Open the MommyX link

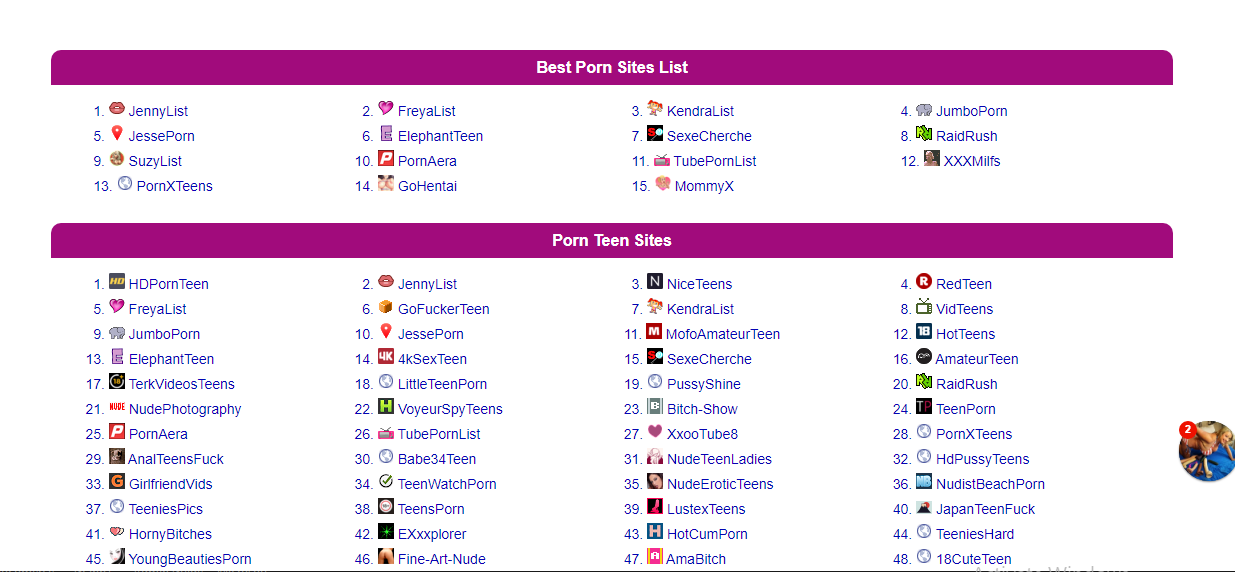point(704,186)
